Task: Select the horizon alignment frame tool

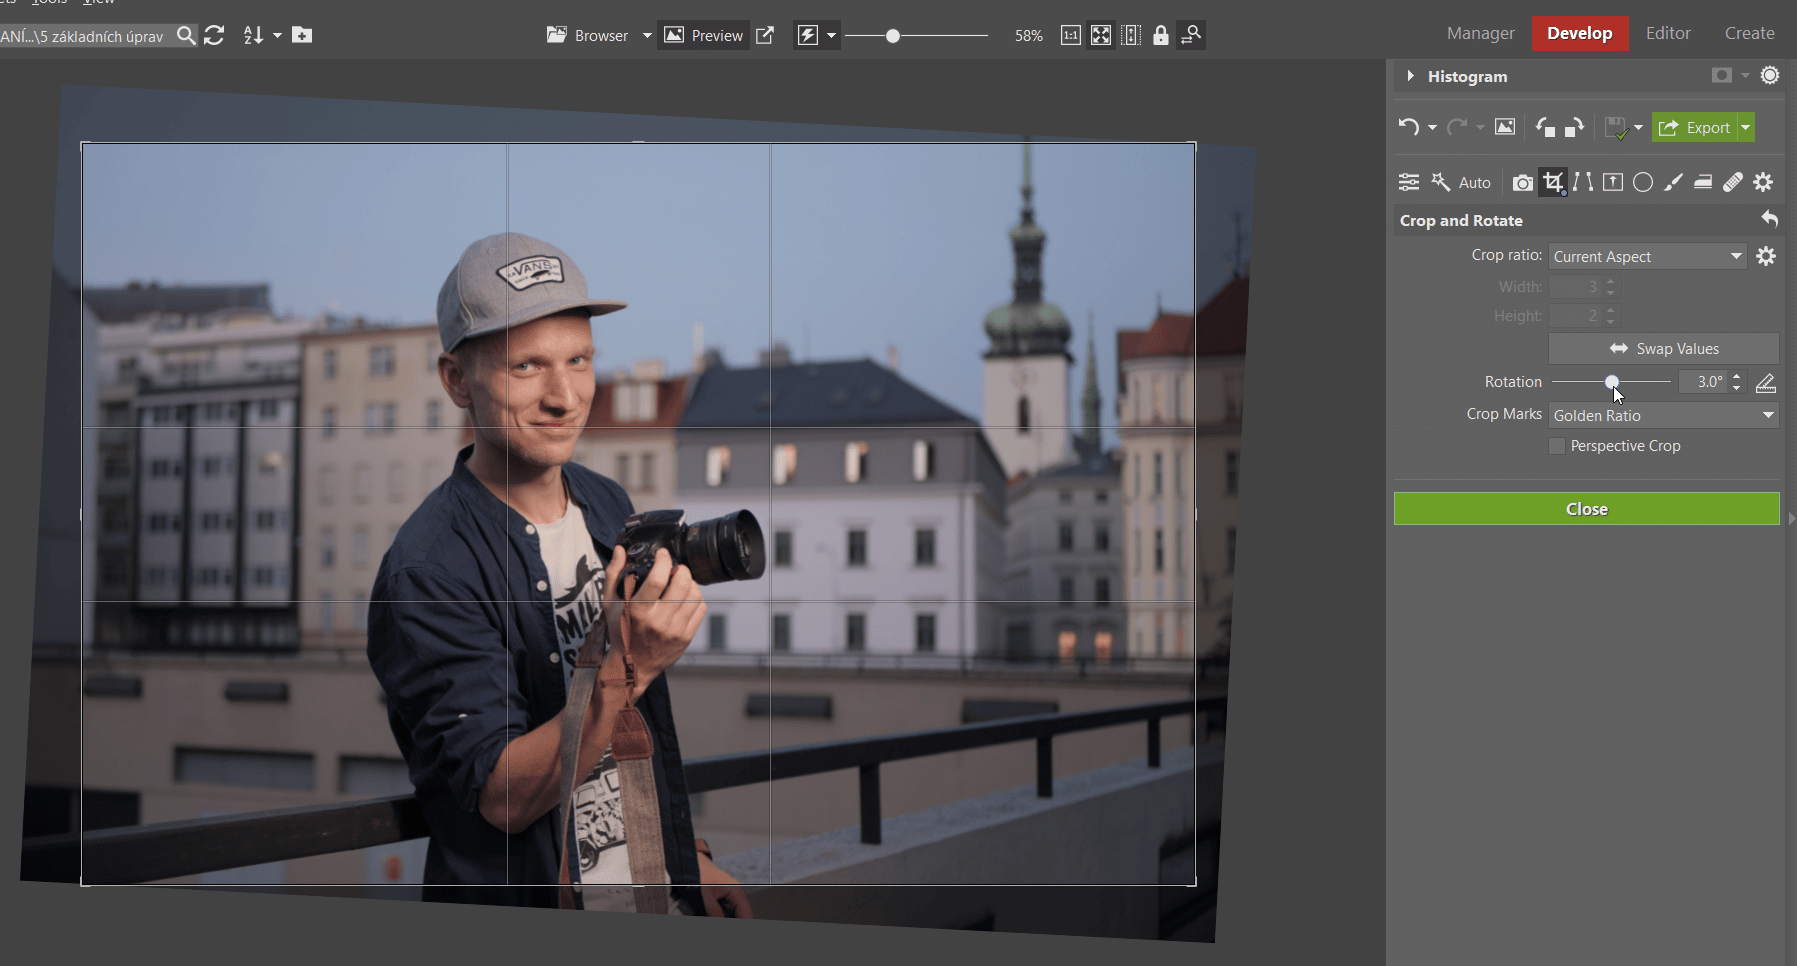Action: [1613, 182]
